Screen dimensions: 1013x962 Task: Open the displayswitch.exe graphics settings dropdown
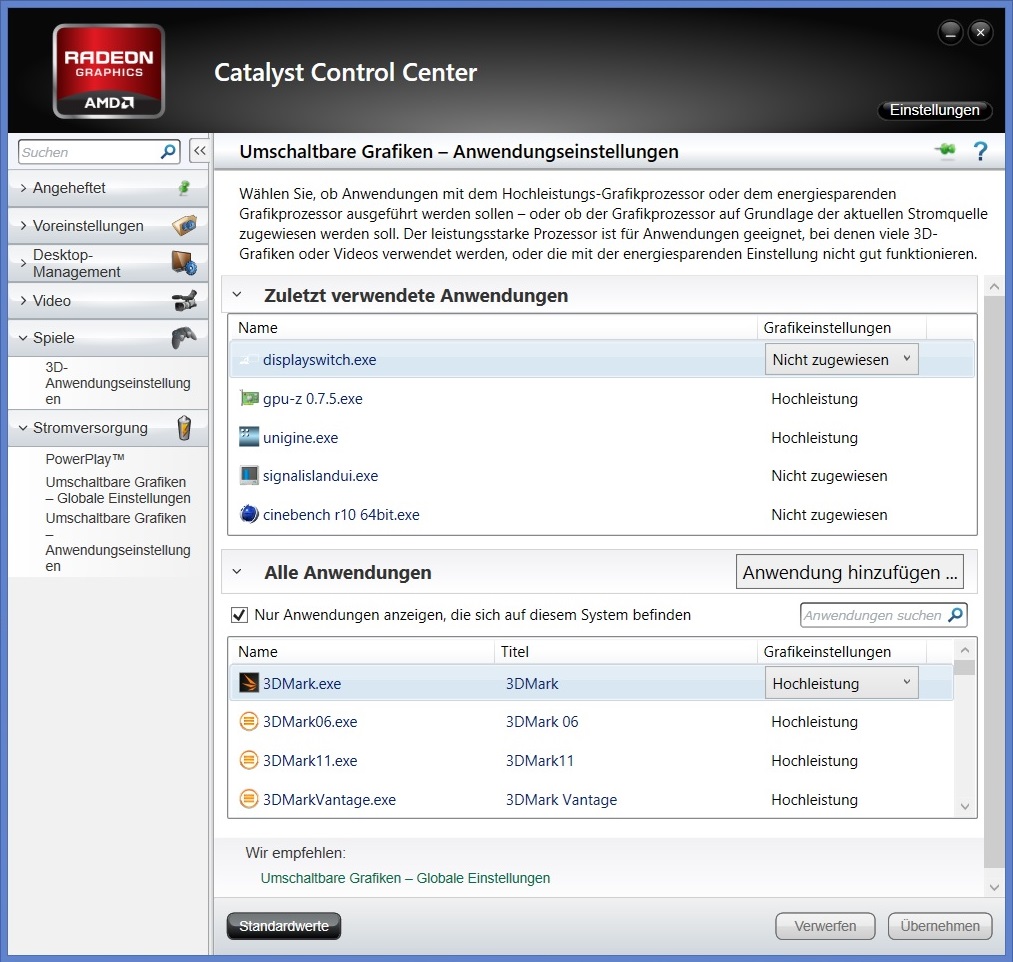tap(841, 359)
